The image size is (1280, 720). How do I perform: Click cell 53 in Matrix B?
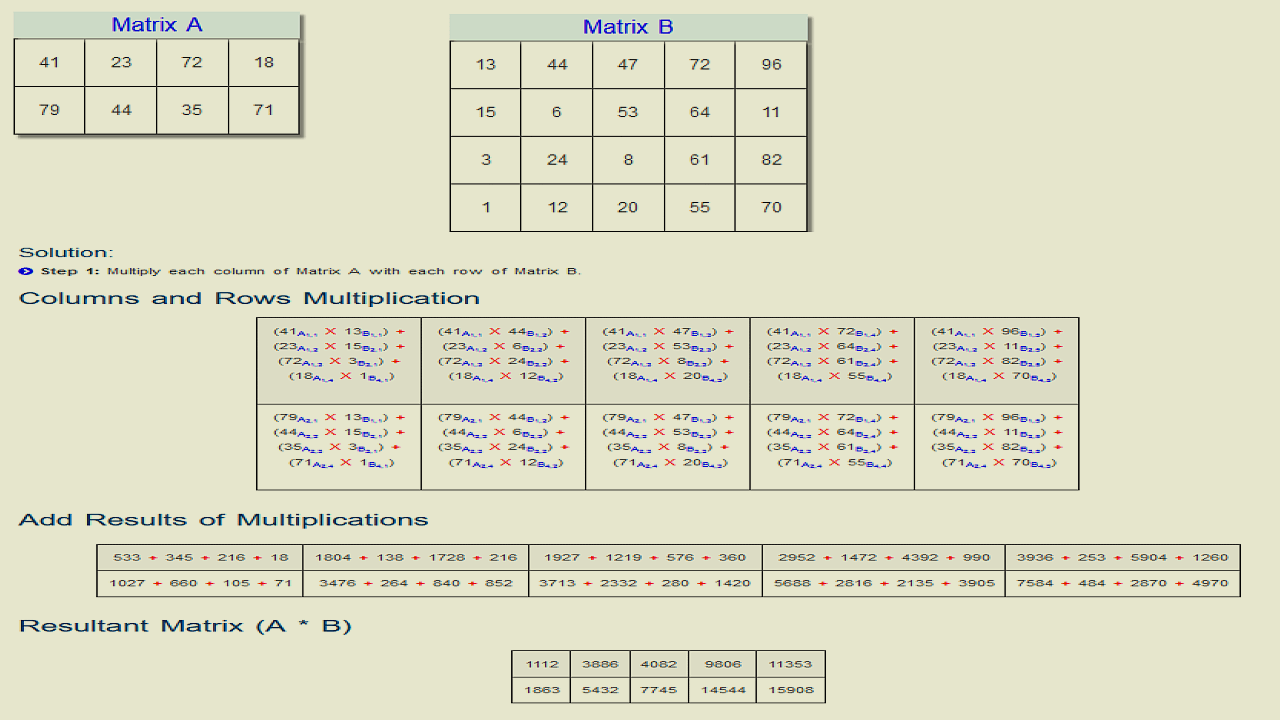(x=628, y=112)
